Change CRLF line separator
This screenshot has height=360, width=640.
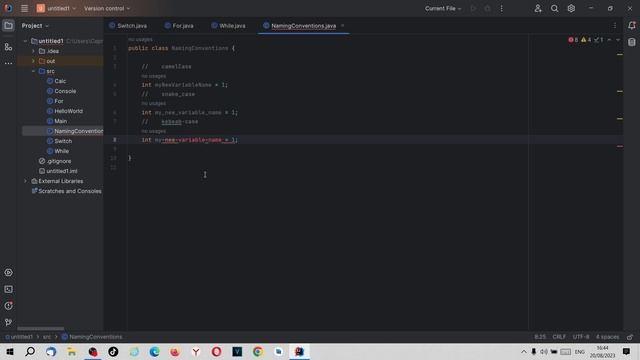(x=559, y=337)
